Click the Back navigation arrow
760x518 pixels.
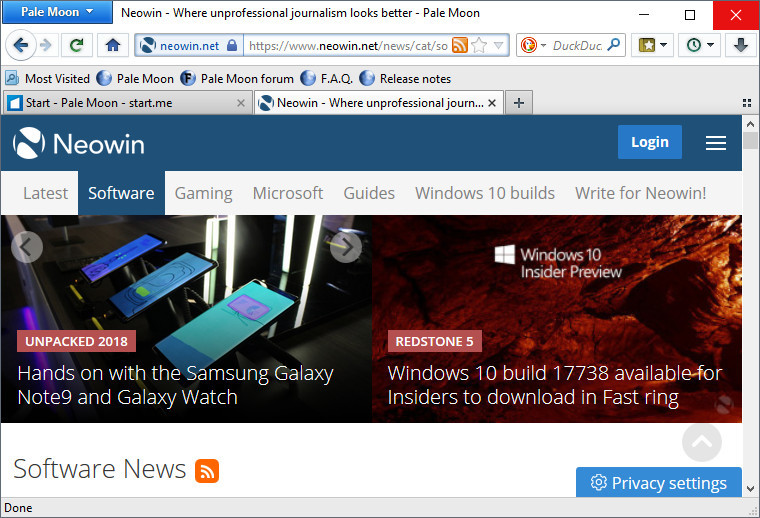[21, 45]
